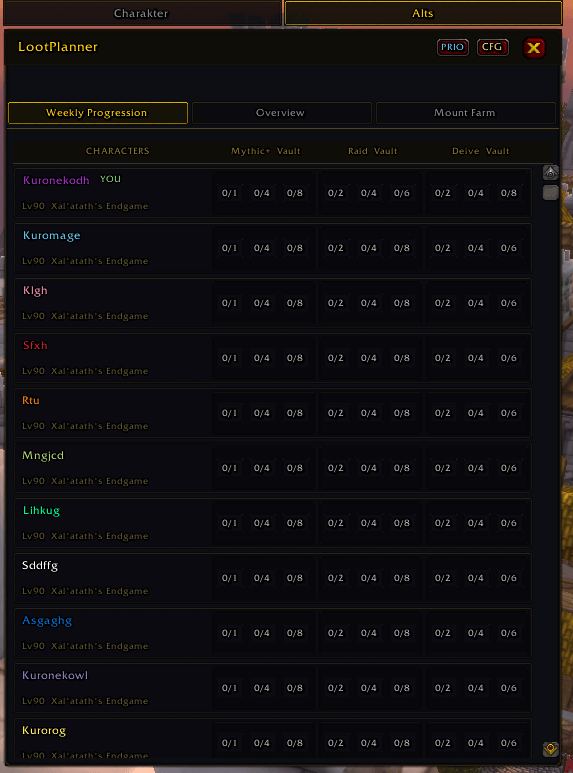Select character Sddffg

coord(39,565)
